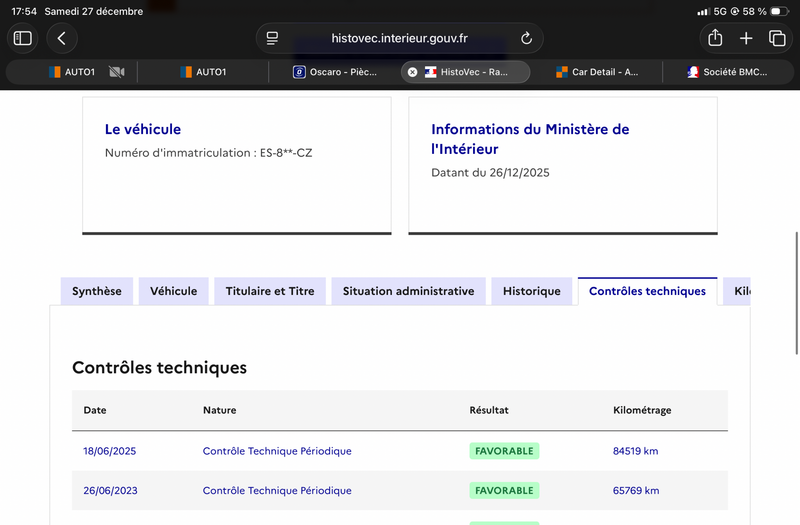The height and width of the screenshot is (525, 800).
Task: Add a new Safari tab
Action: click(746, 38)
